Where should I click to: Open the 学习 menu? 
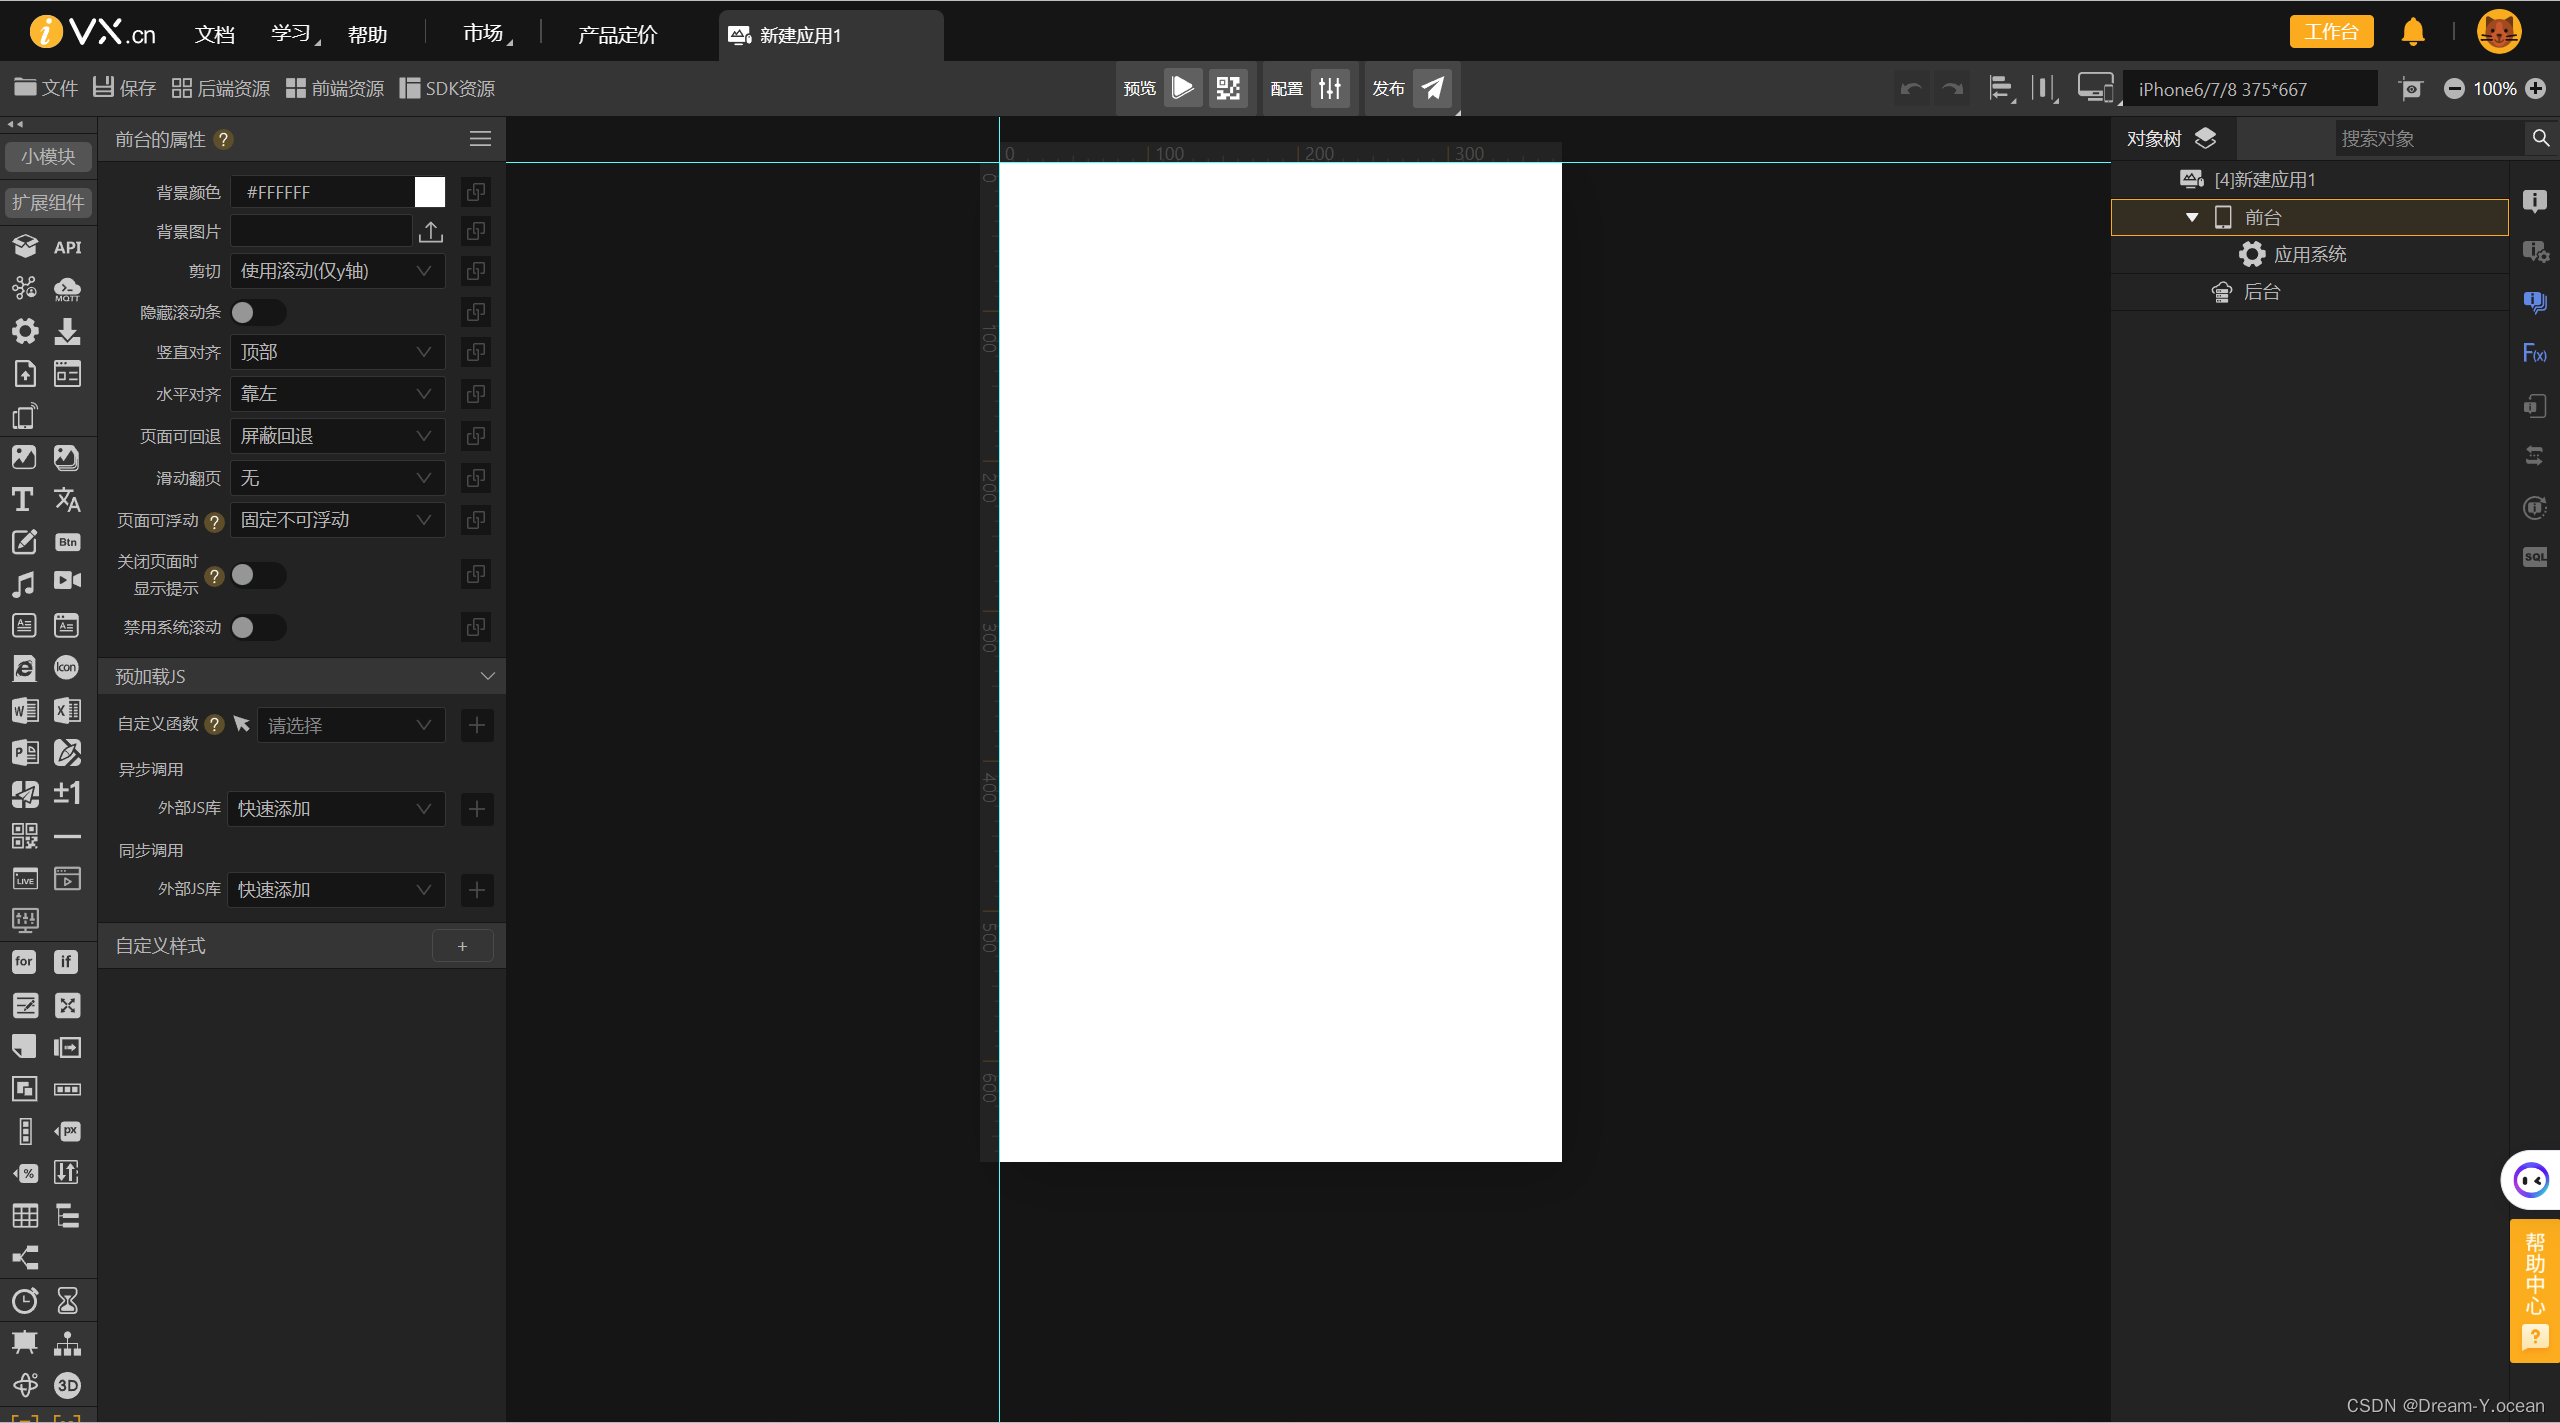coord(294,34)
